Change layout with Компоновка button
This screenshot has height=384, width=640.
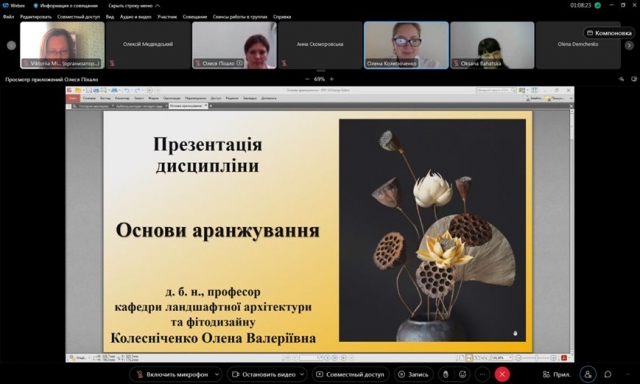click(x=609, y=33)
